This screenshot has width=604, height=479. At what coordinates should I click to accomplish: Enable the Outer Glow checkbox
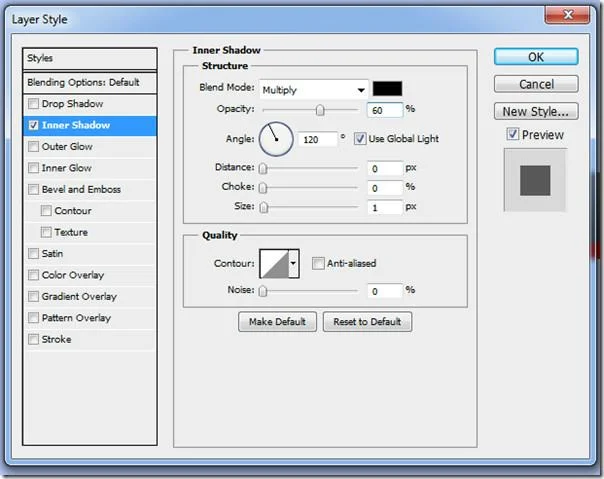tap(34, 146)
